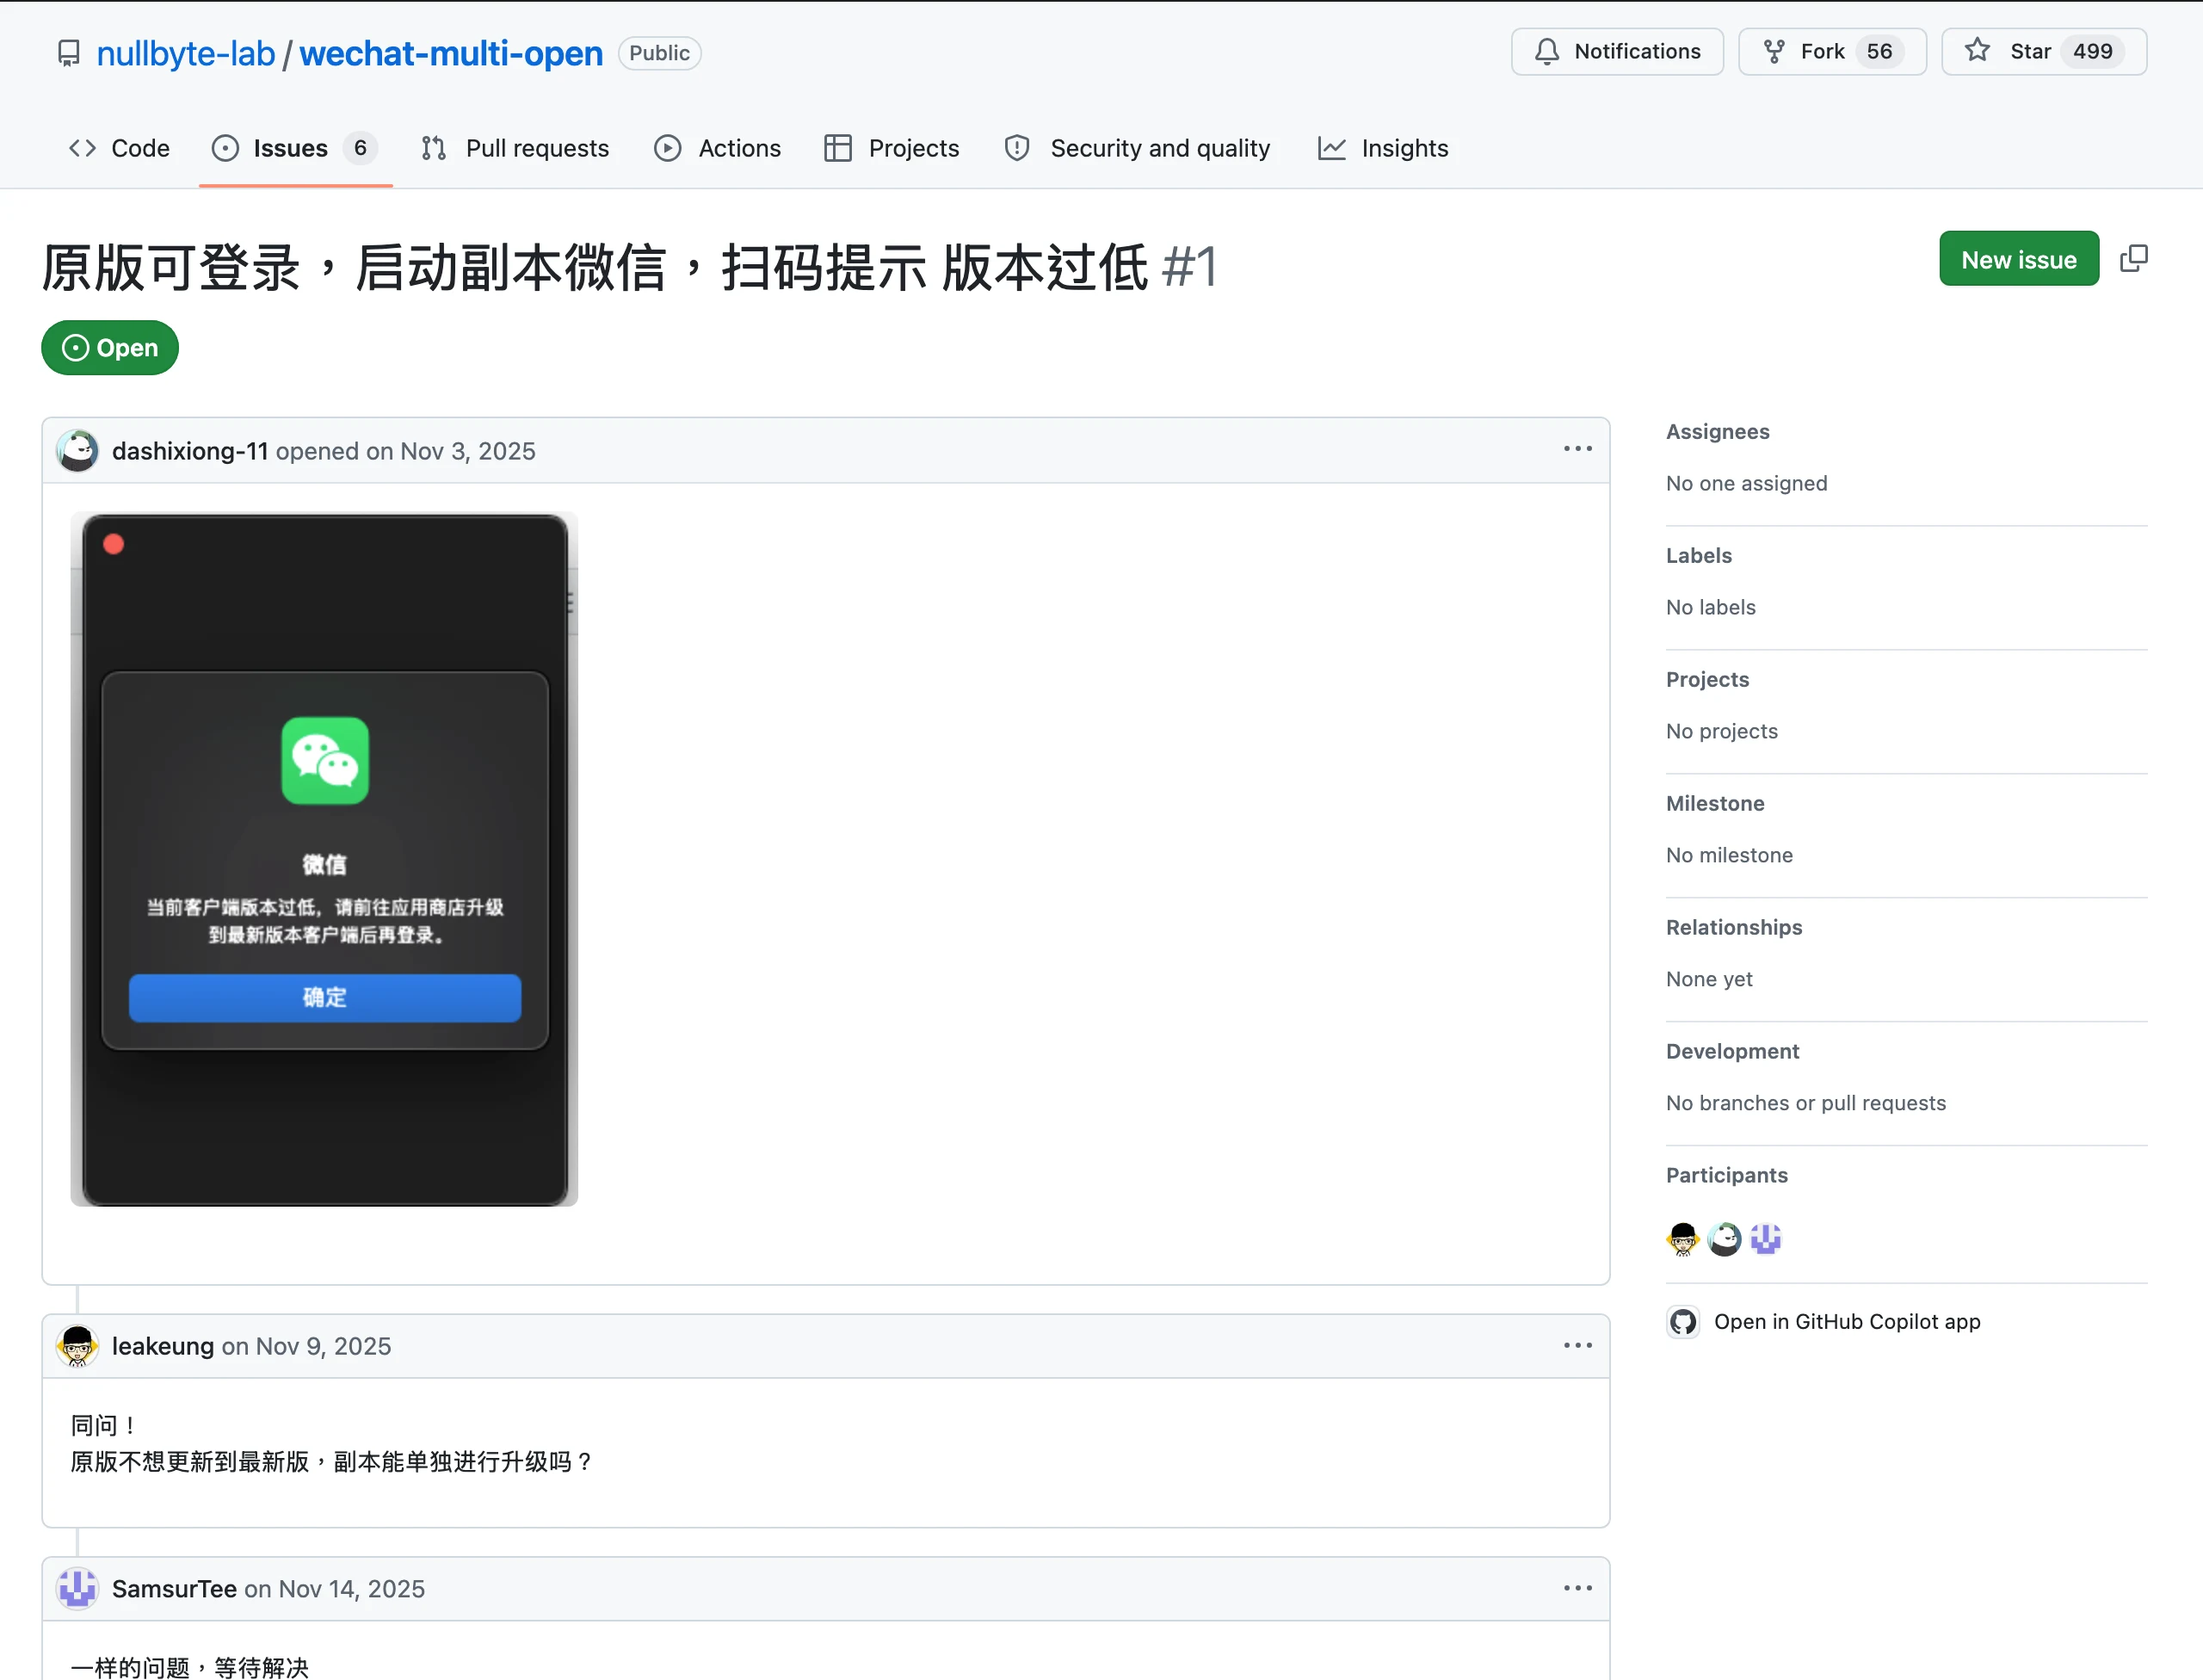Open the Insights tab
Image resolution: width=2203 pixels, height=1680 pixels.
tap(1383, 148)
